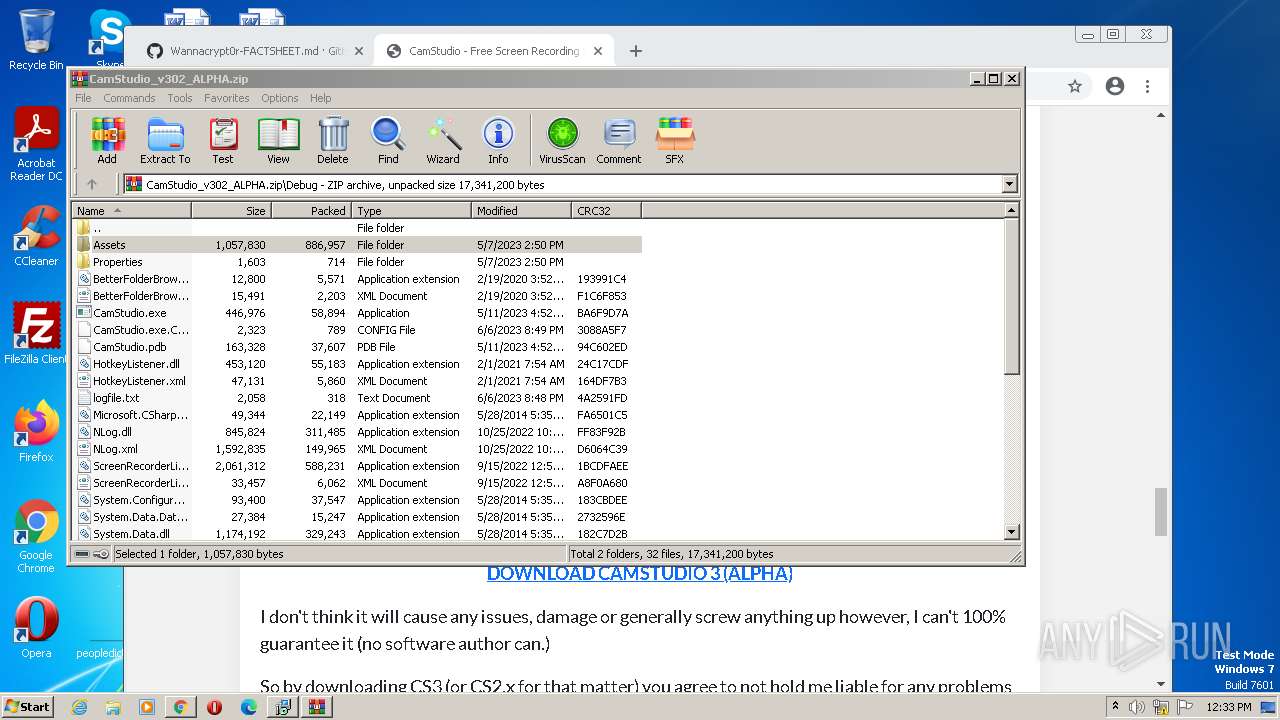Screen dimensions: 1280x720
Task: Click the taskbar clock 12:33 PM
Action: (1230, 706)
